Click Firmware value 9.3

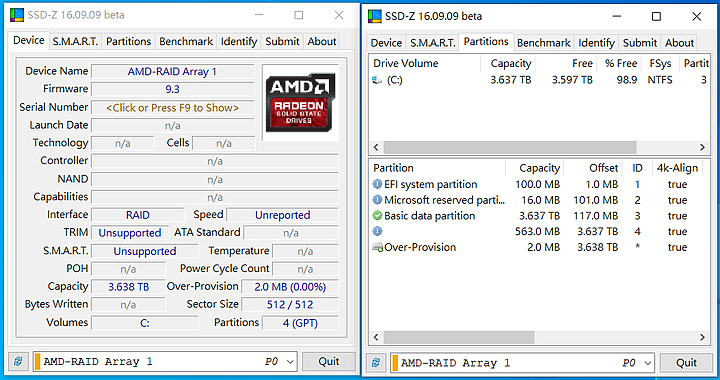173,89
